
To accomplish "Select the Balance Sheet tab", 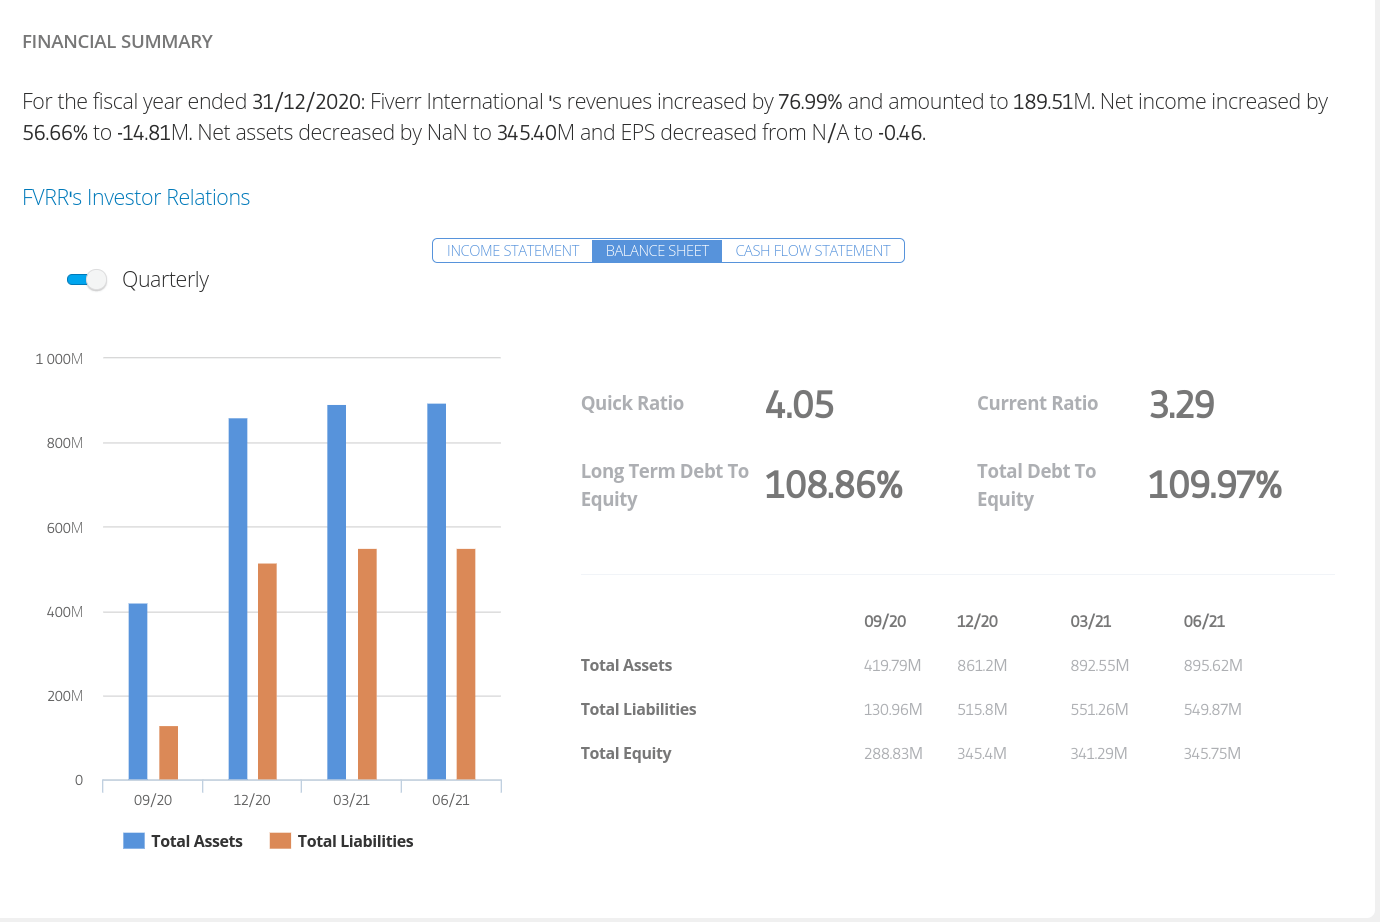I will 657,250.
